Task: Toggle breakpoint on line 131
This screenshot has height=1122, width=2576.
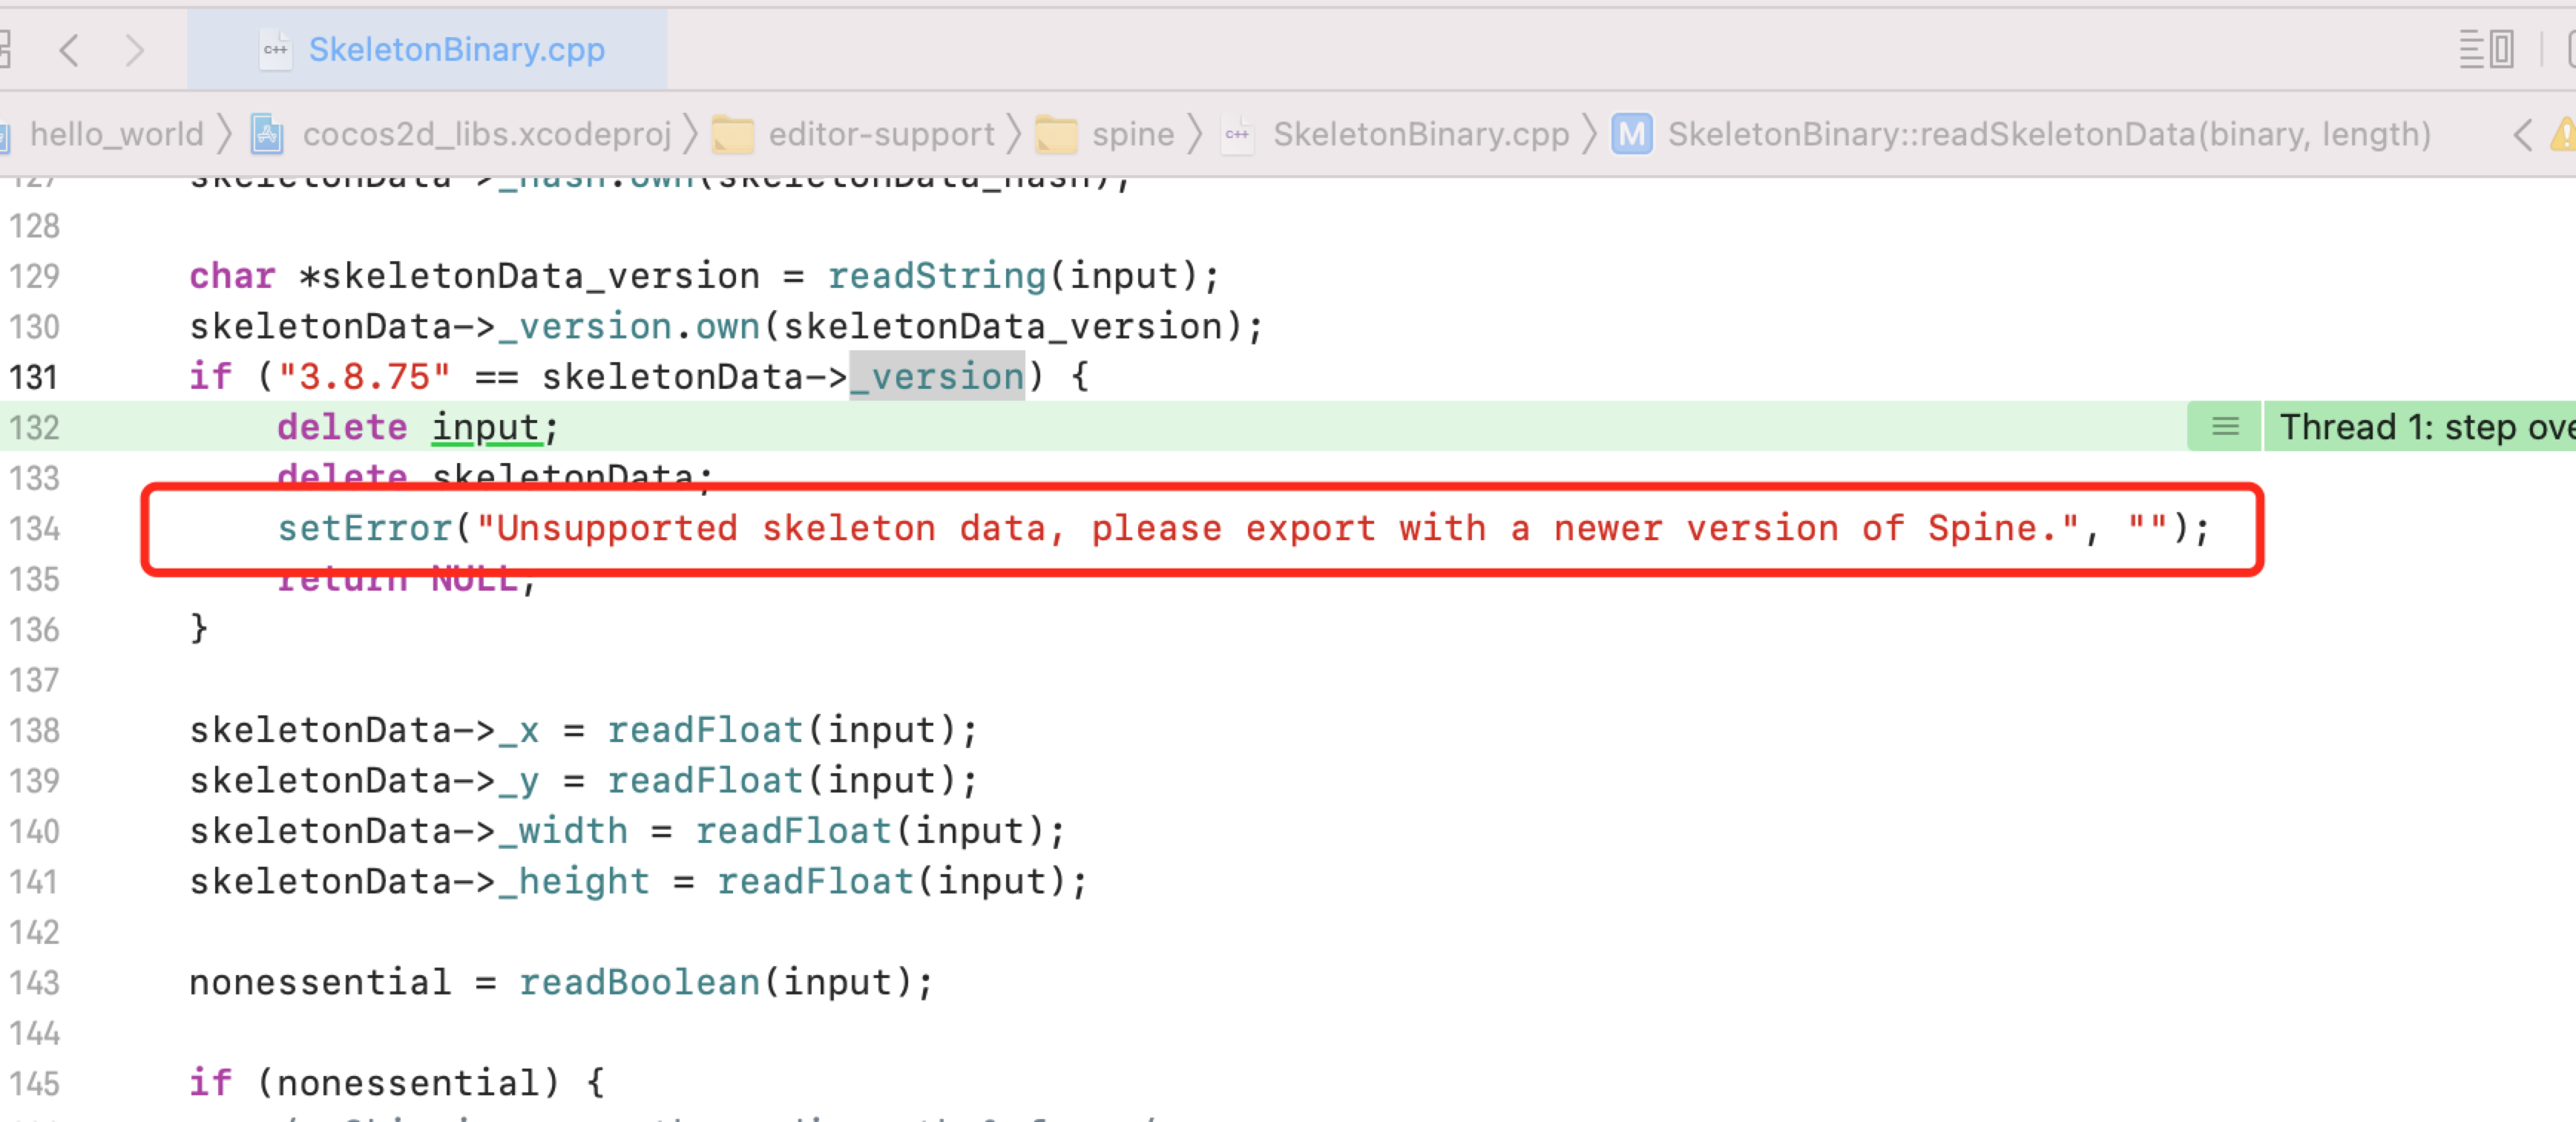Action: [35, 377]
